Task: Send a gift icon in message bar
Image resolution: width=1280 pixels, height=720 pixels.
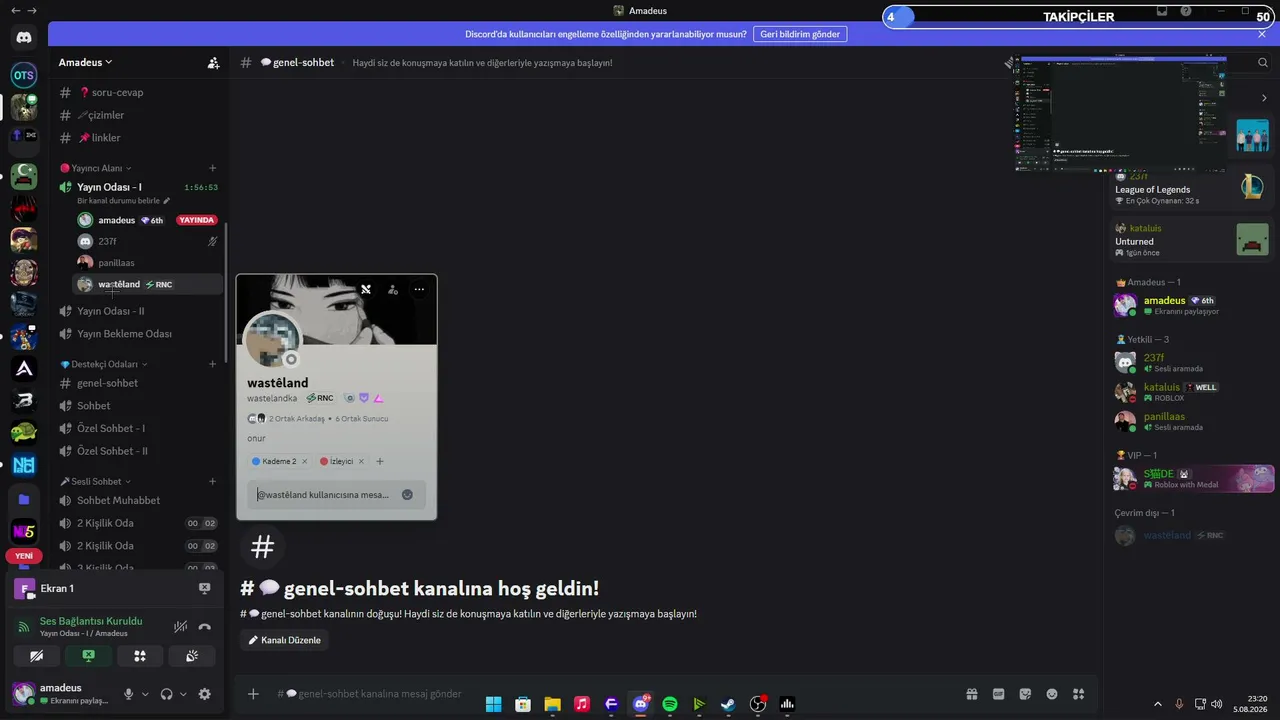Action: tap(971, 694)
